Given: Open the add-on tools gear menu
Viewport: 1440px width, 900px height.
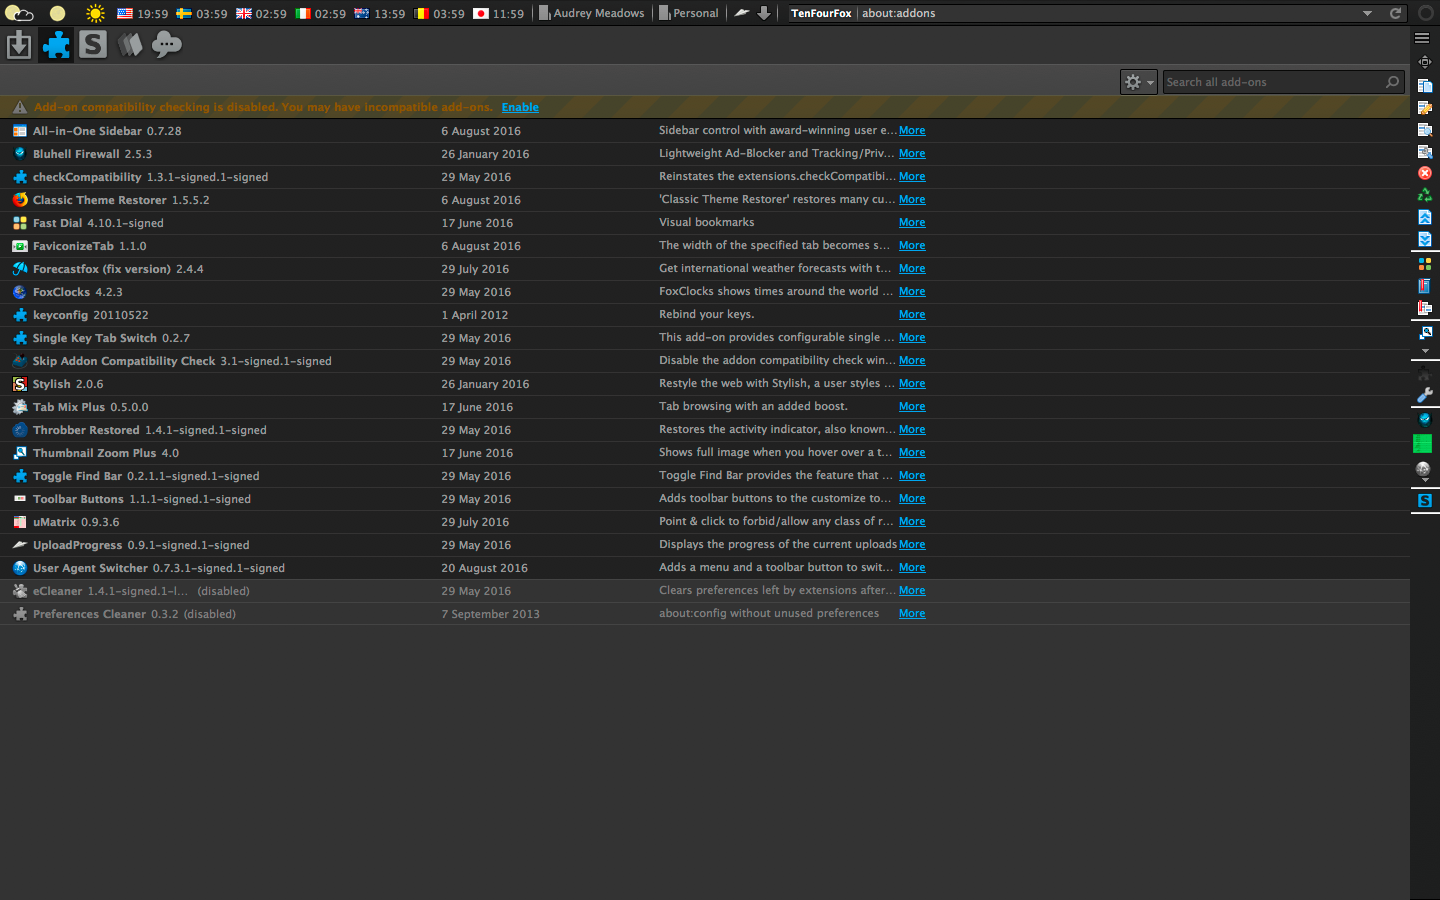Looking at the screenshot, I should pyautogui.click(x=1139, y=82).
